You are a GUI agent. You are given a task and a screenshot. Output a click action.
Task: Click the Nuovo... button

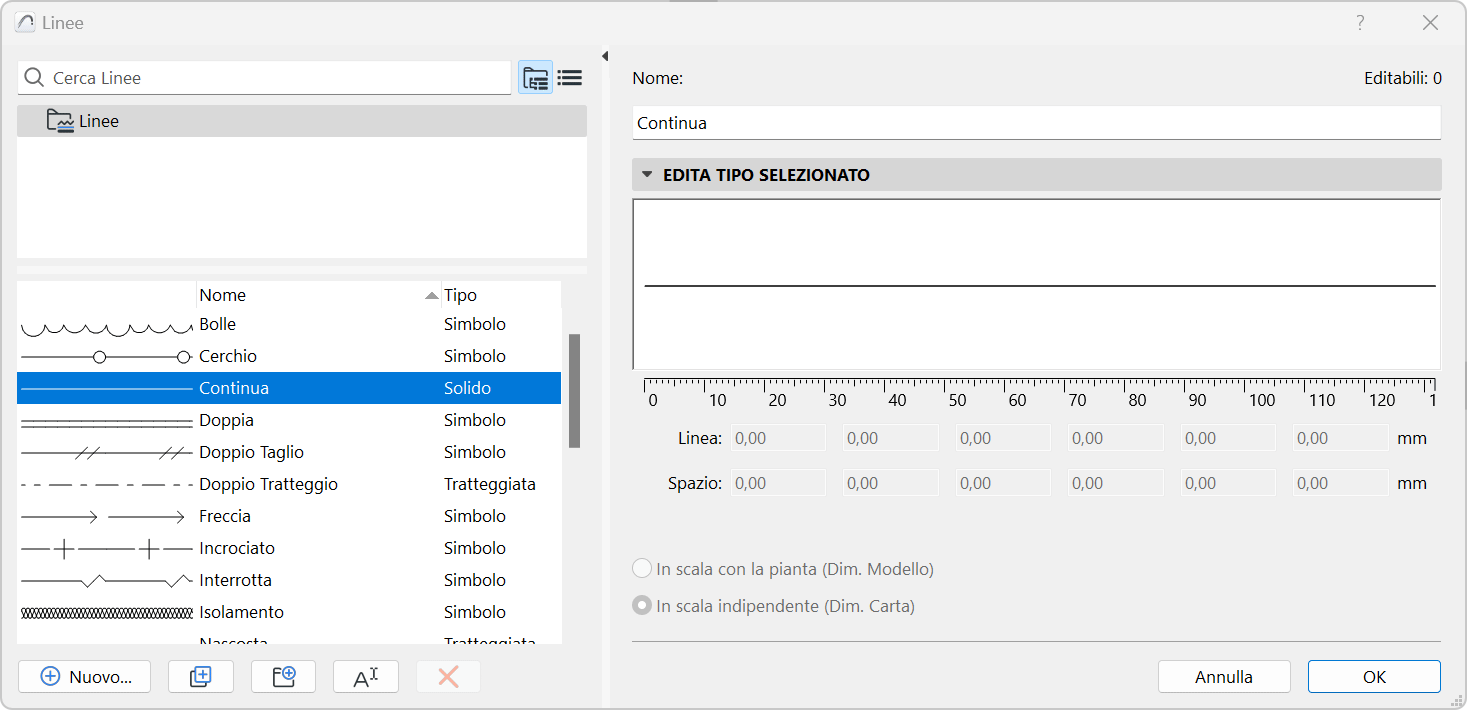tap(85, 677)
